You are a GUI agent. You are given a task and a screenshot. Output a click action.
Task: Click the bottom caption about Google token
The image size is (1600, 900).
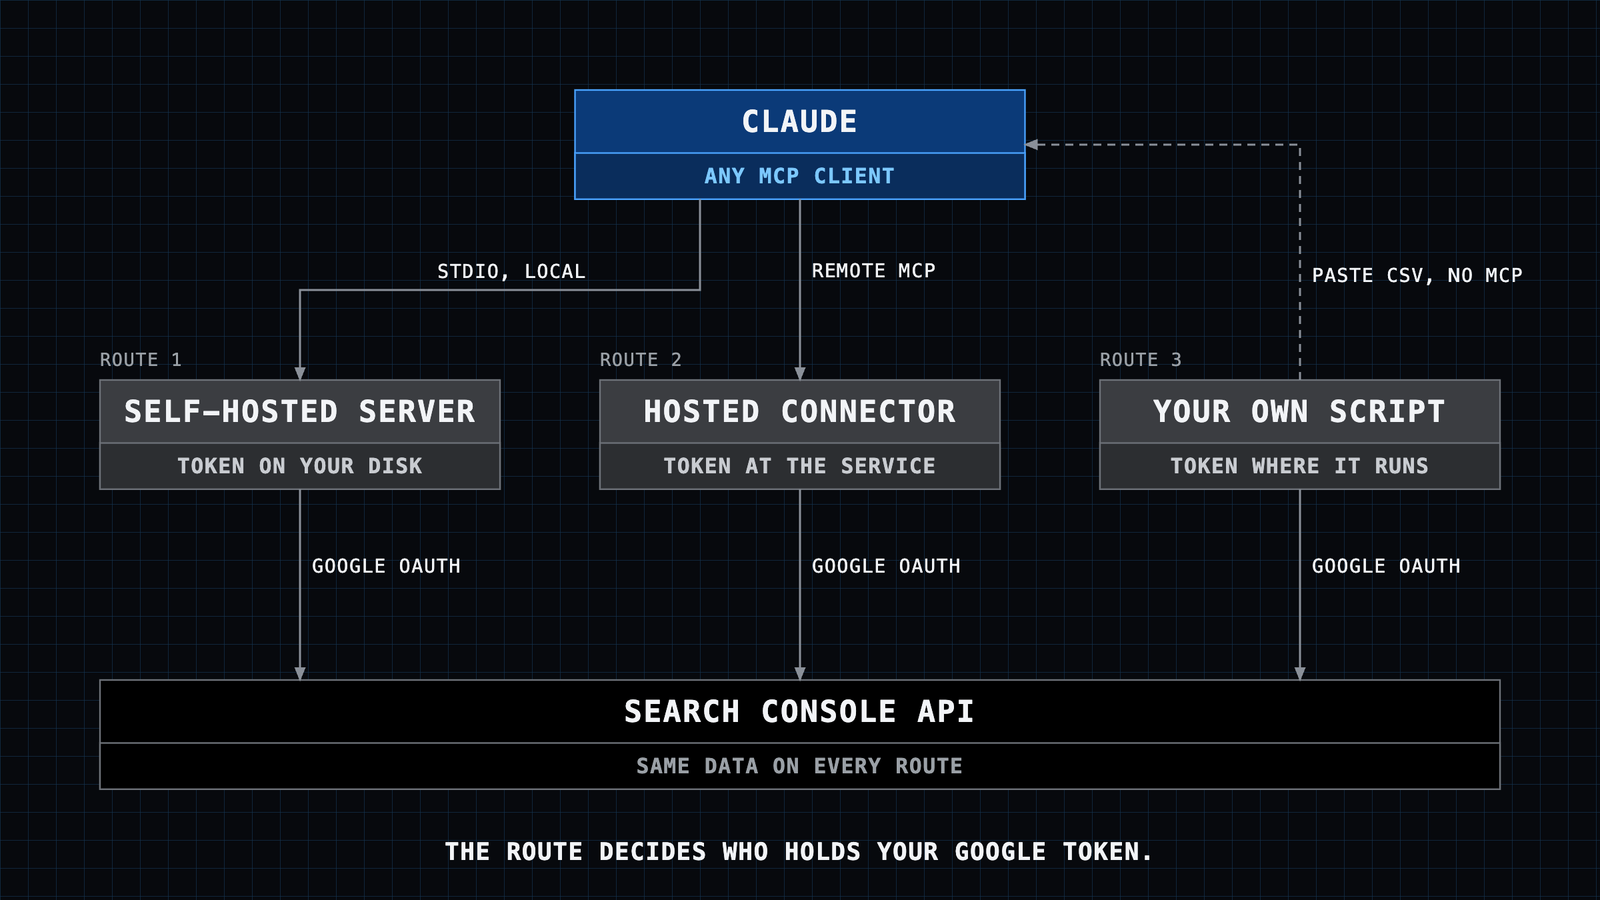tap(799, 852)
